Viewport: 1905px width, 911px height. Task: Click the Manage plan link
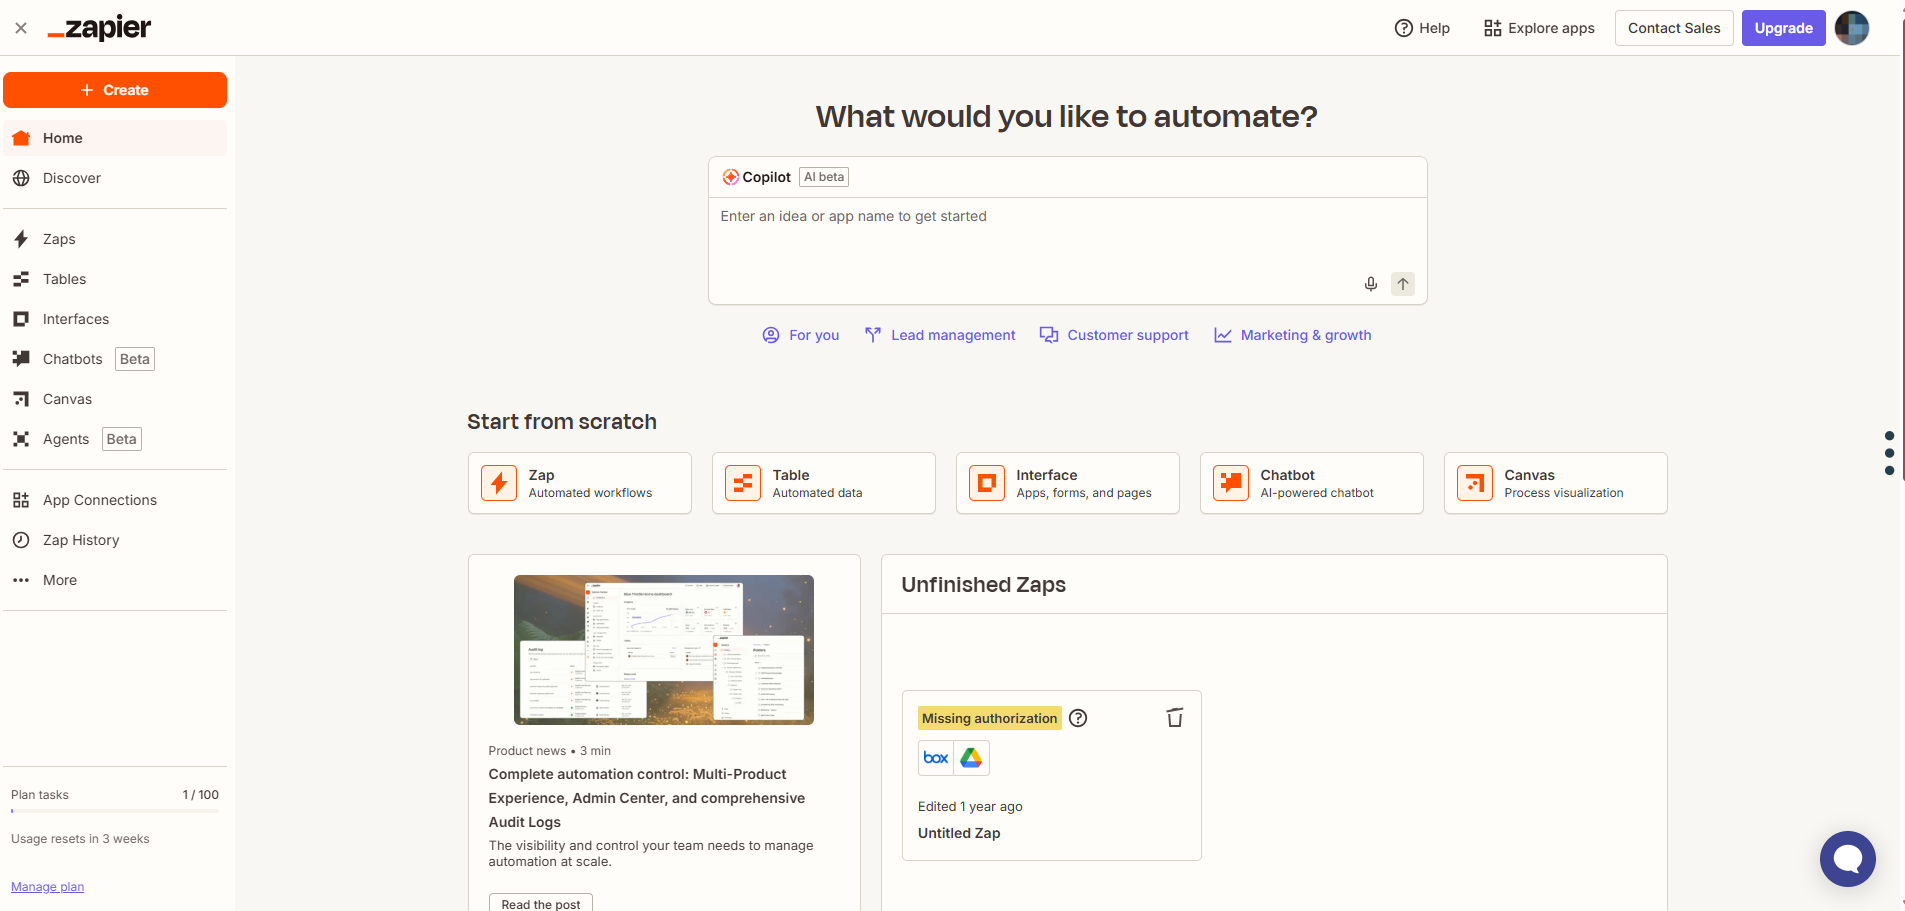pyautogui.click(x=47, y=887)
